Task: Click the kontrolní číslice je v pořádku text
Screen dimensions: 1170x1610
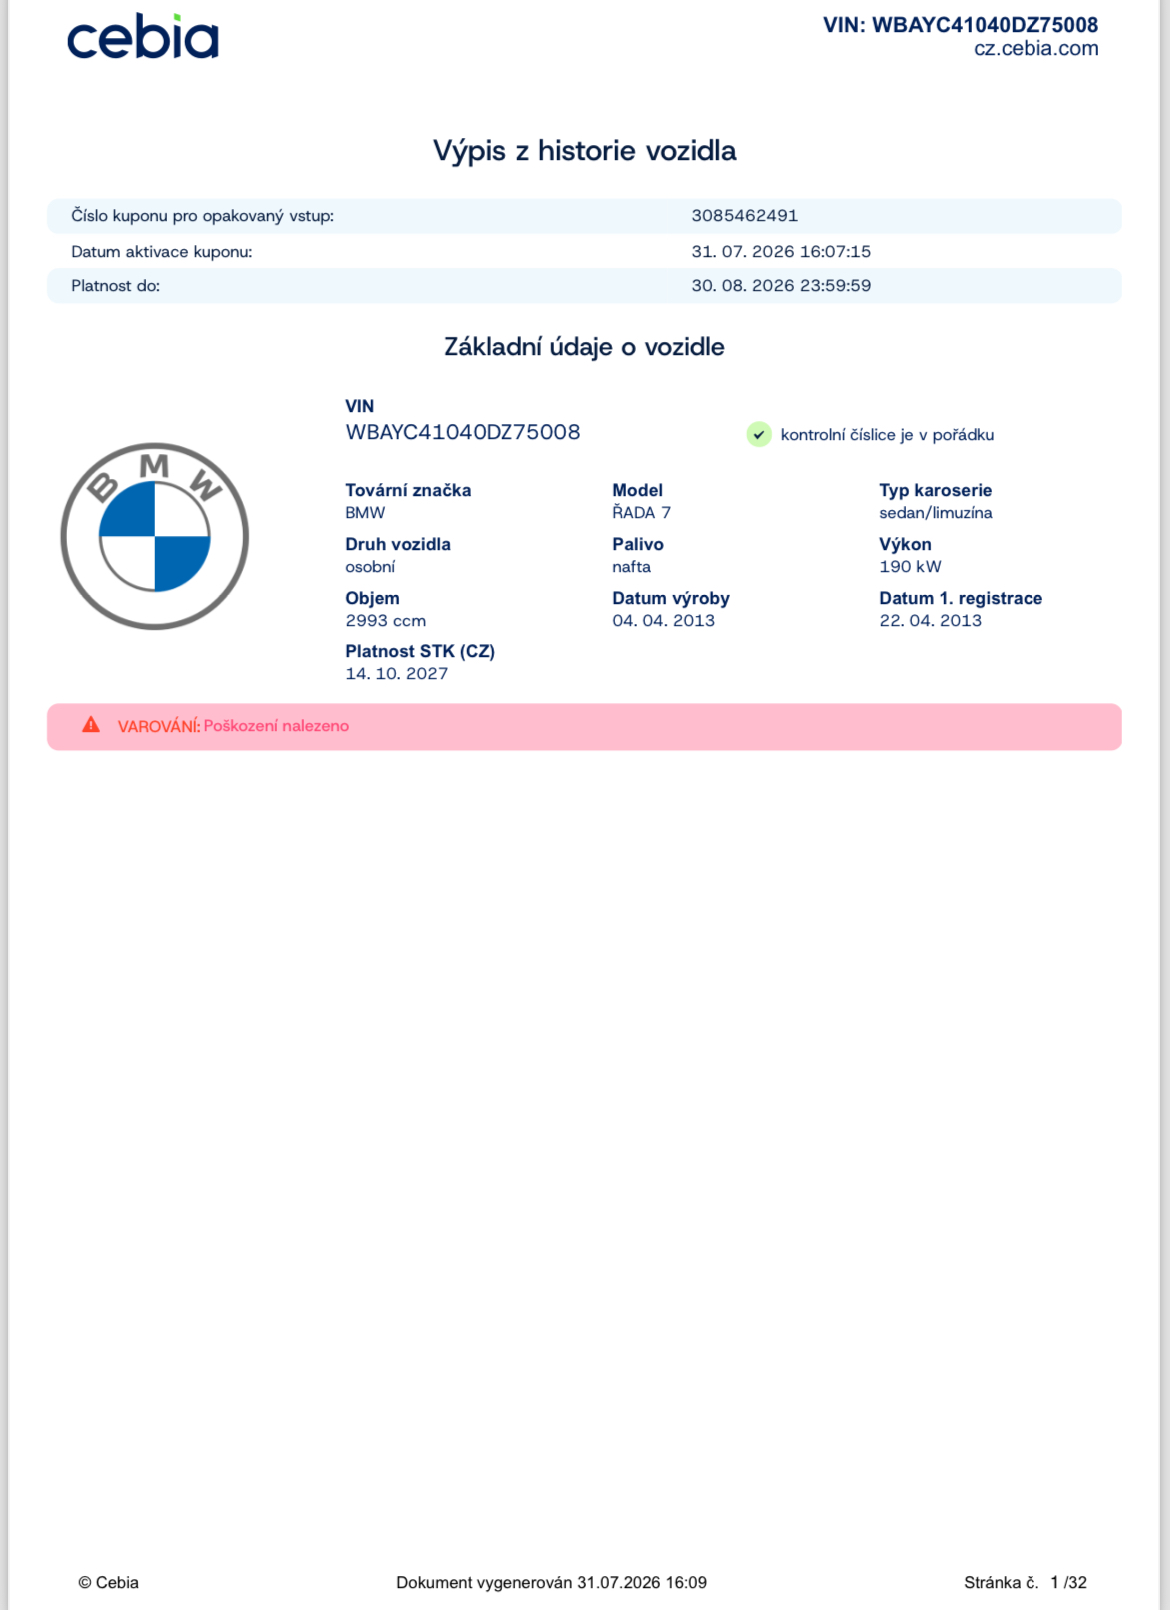Action: tap(887, 435)
